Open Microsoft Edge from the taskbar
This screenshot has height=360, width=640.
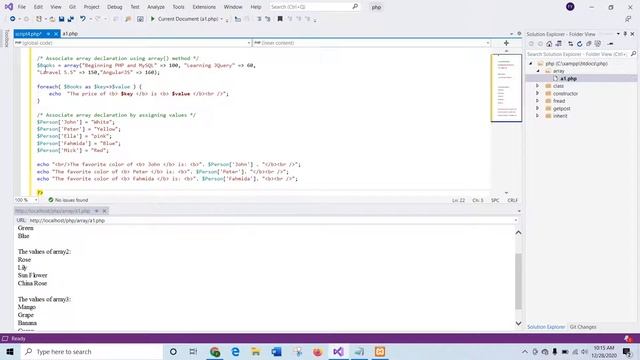point(236,351)
